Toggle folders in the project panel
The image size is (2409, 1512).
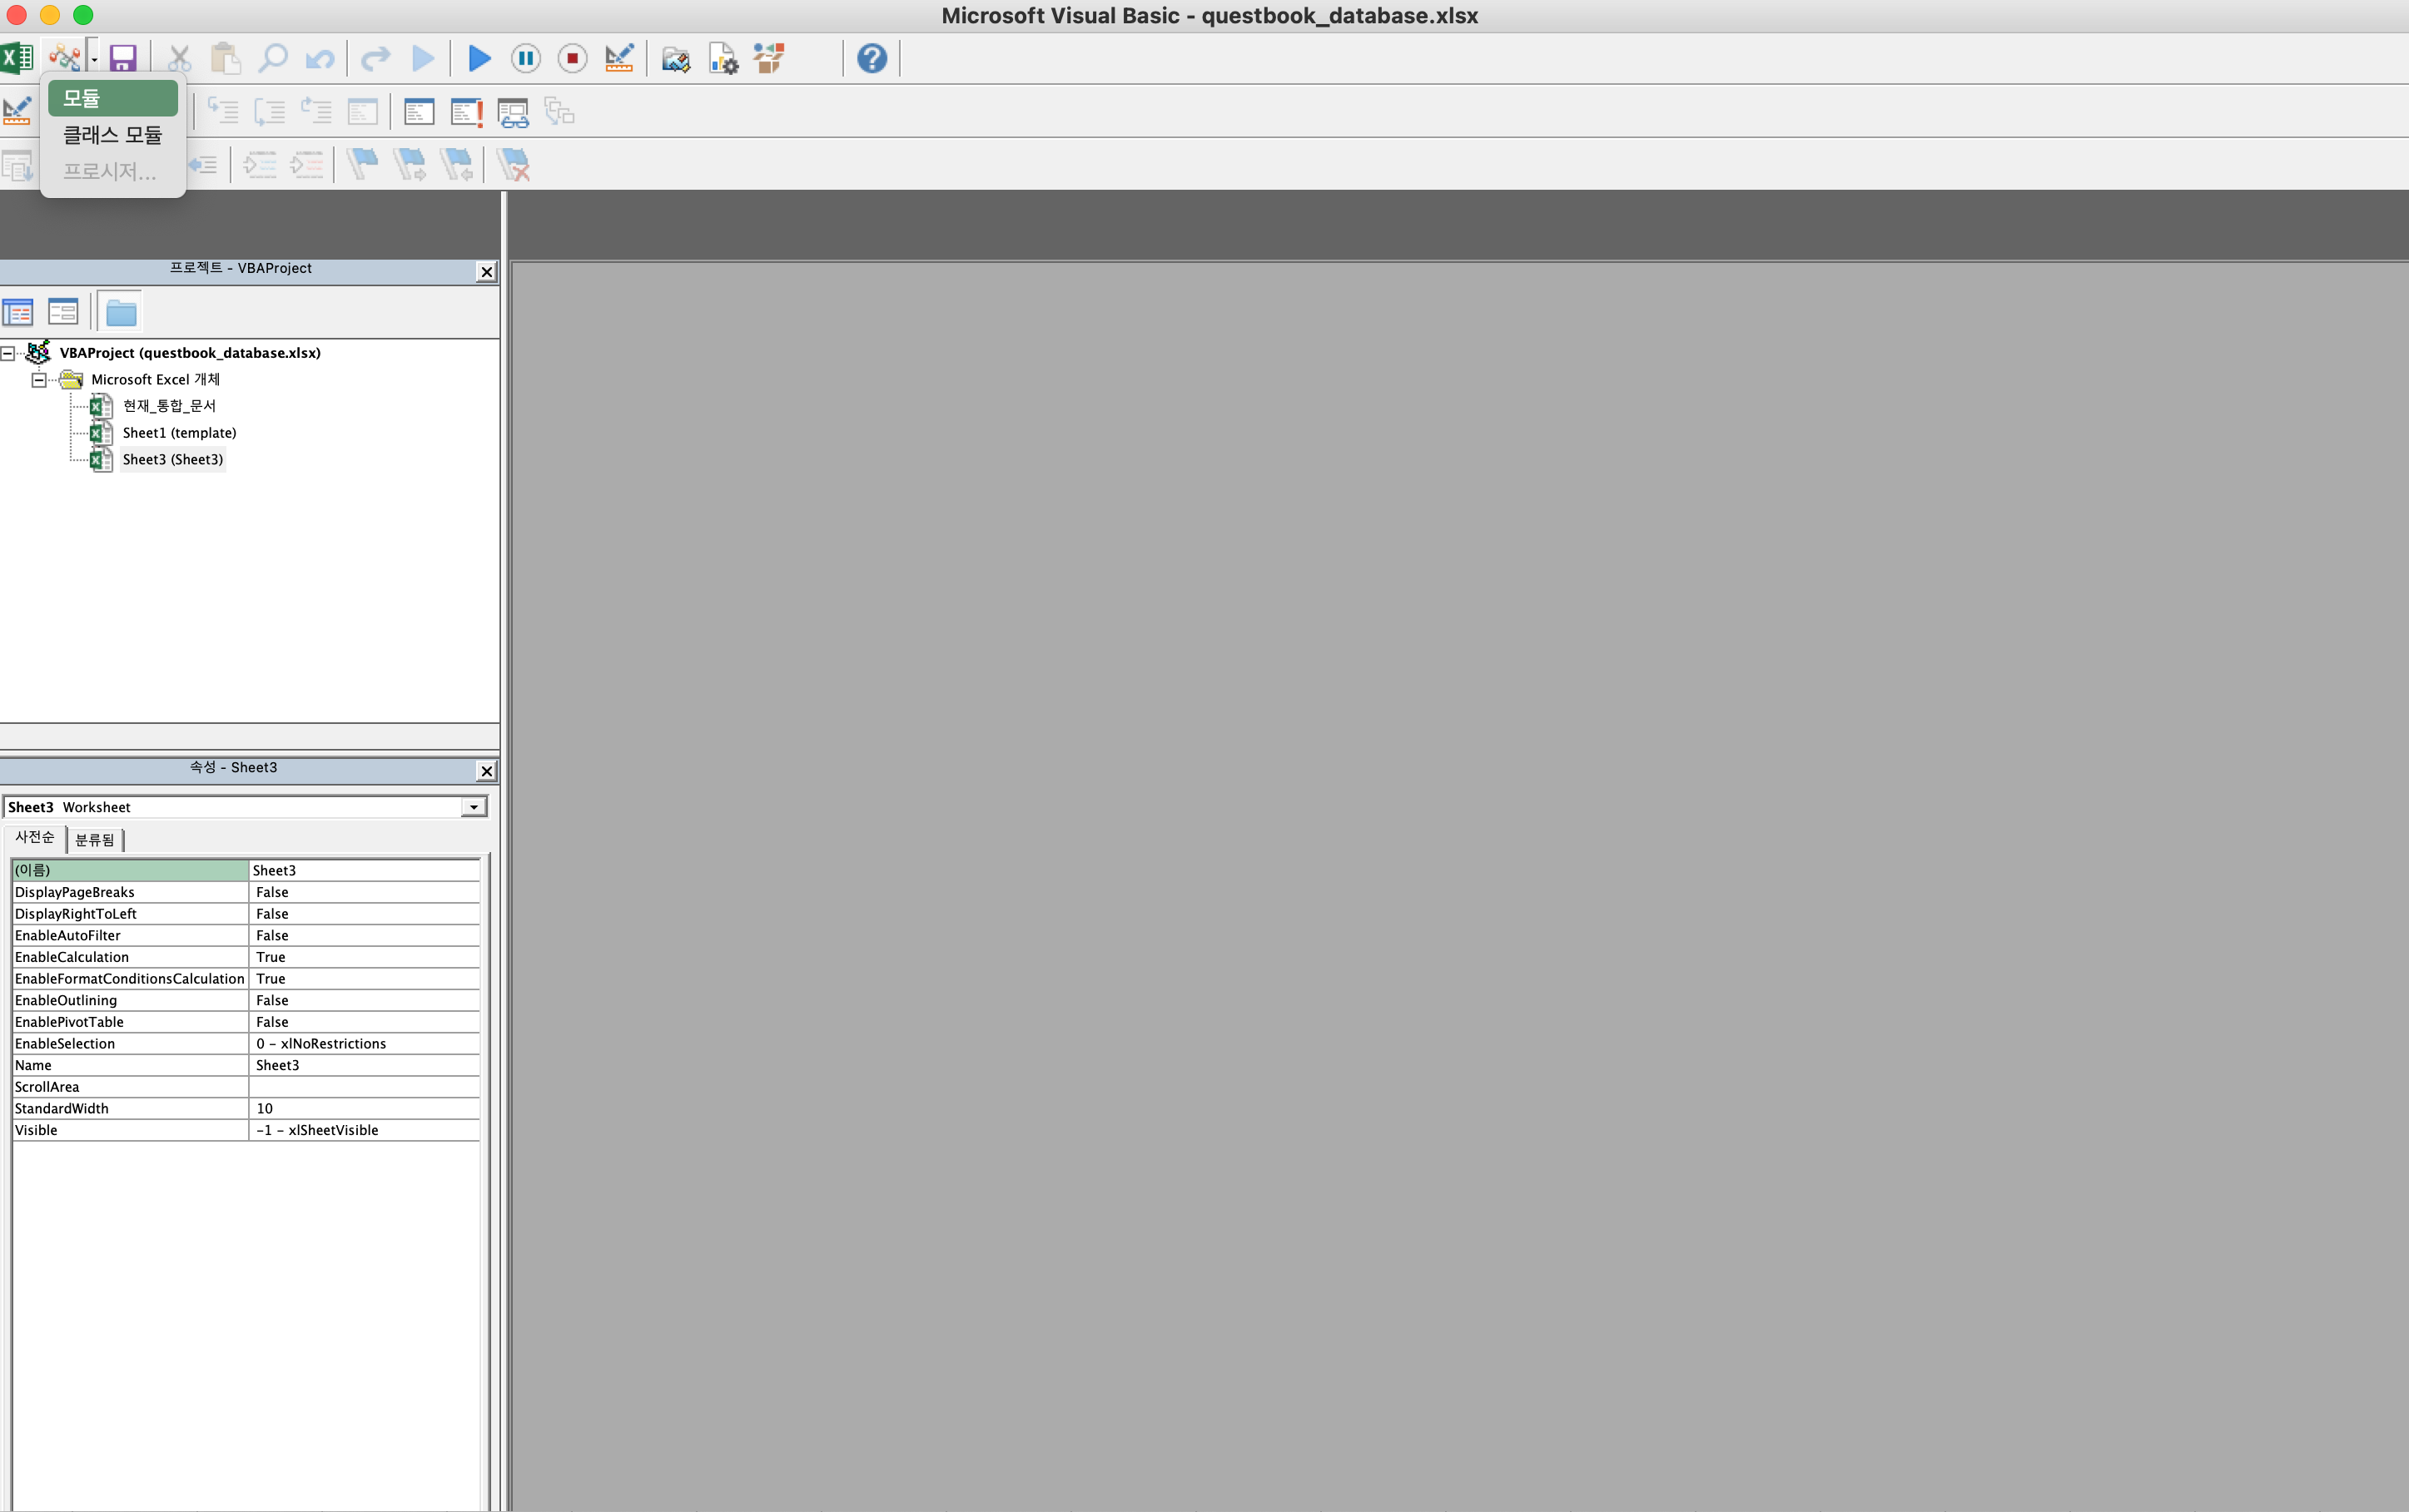[121, 313]
